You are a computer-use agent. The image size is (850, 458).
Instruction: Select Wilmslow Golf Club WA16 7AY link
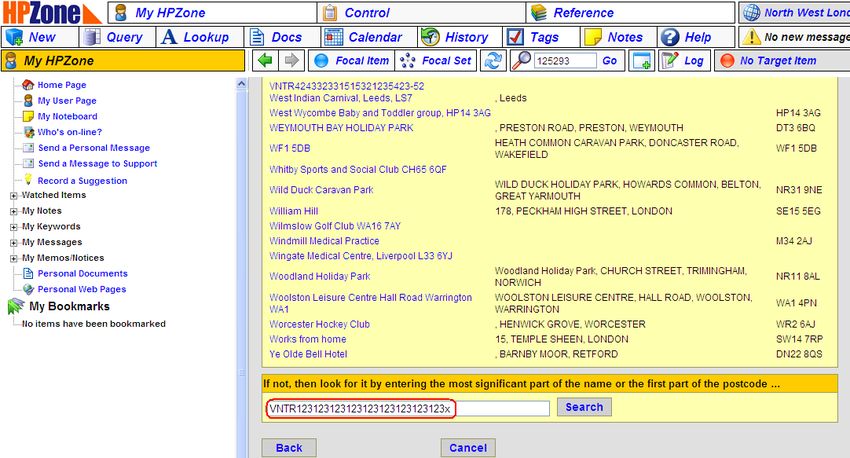click(334, 226)
